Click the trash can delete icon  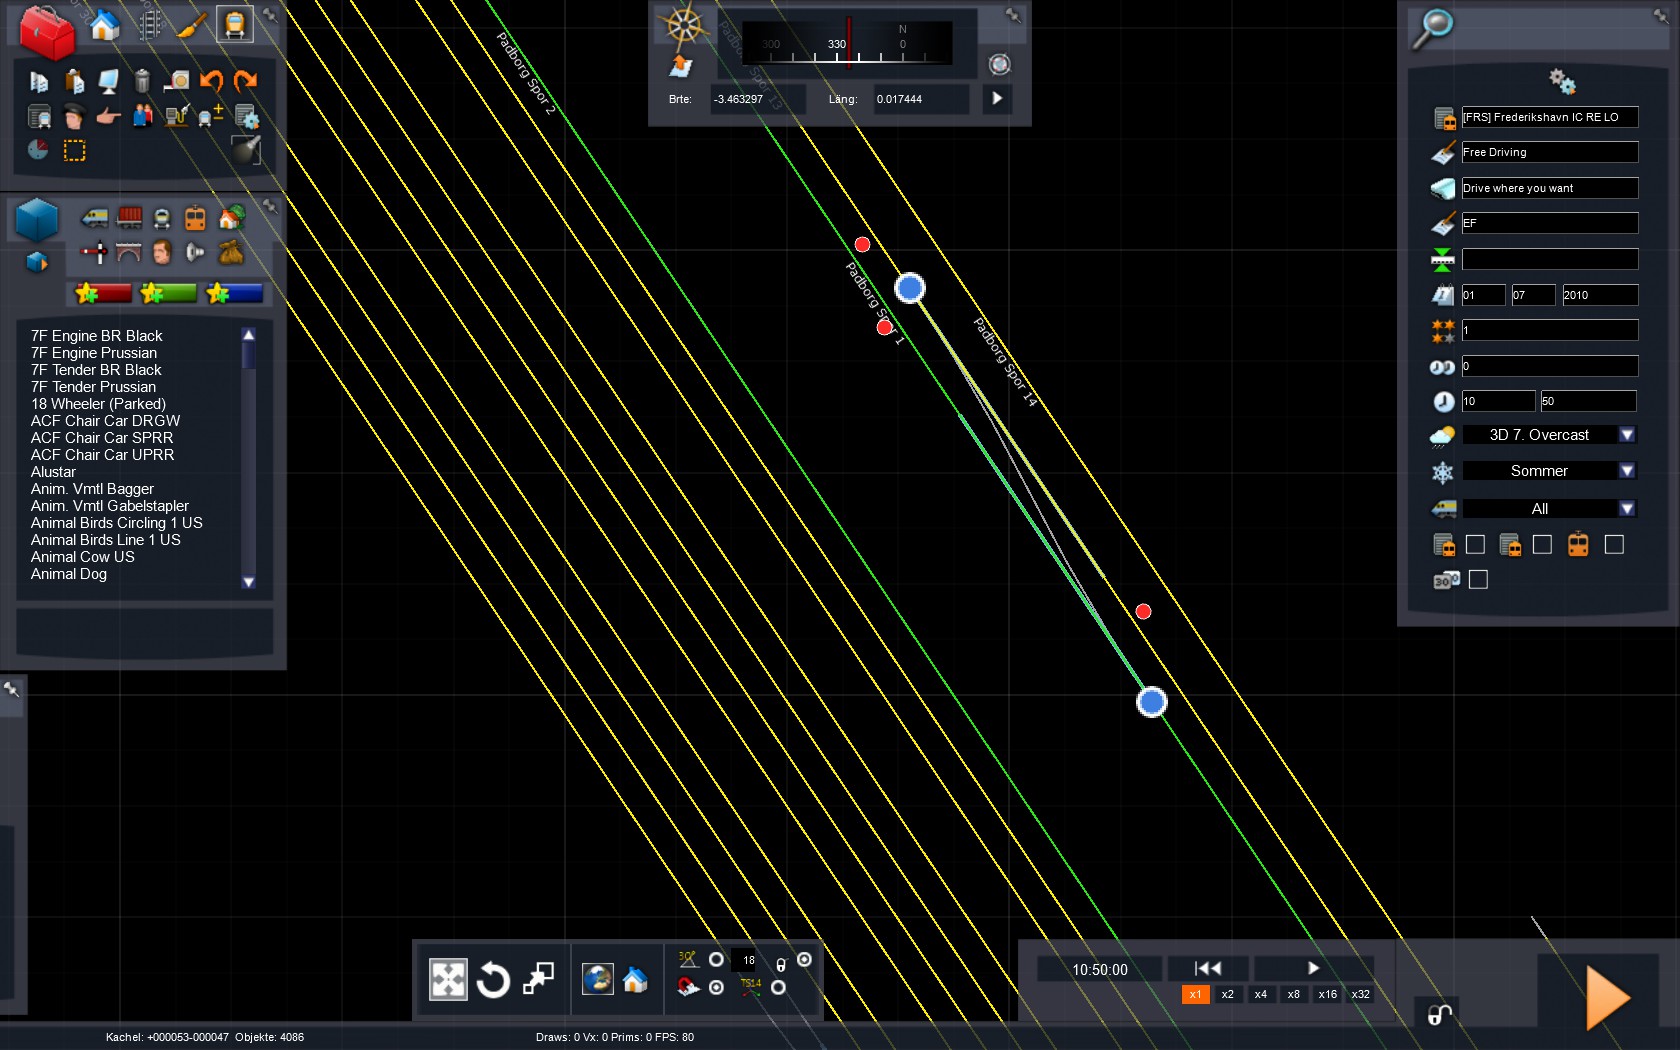pos(142,80)
